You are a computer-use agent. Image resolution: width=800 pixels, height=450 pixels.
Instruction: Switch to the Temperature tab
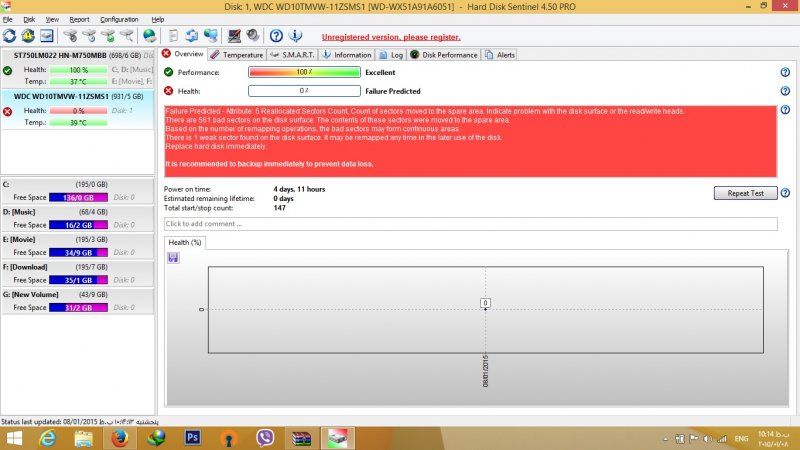(237, 55)
